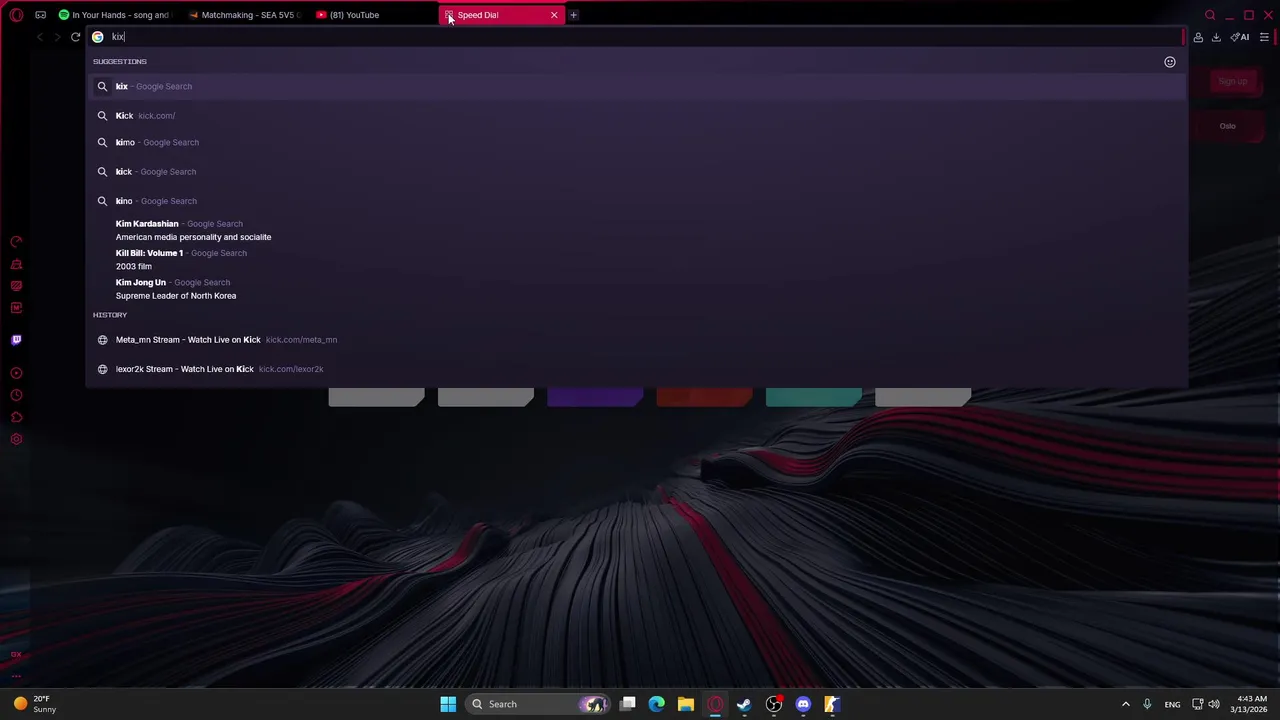Open lexor2k Stream history entry

tap(636, 369)
